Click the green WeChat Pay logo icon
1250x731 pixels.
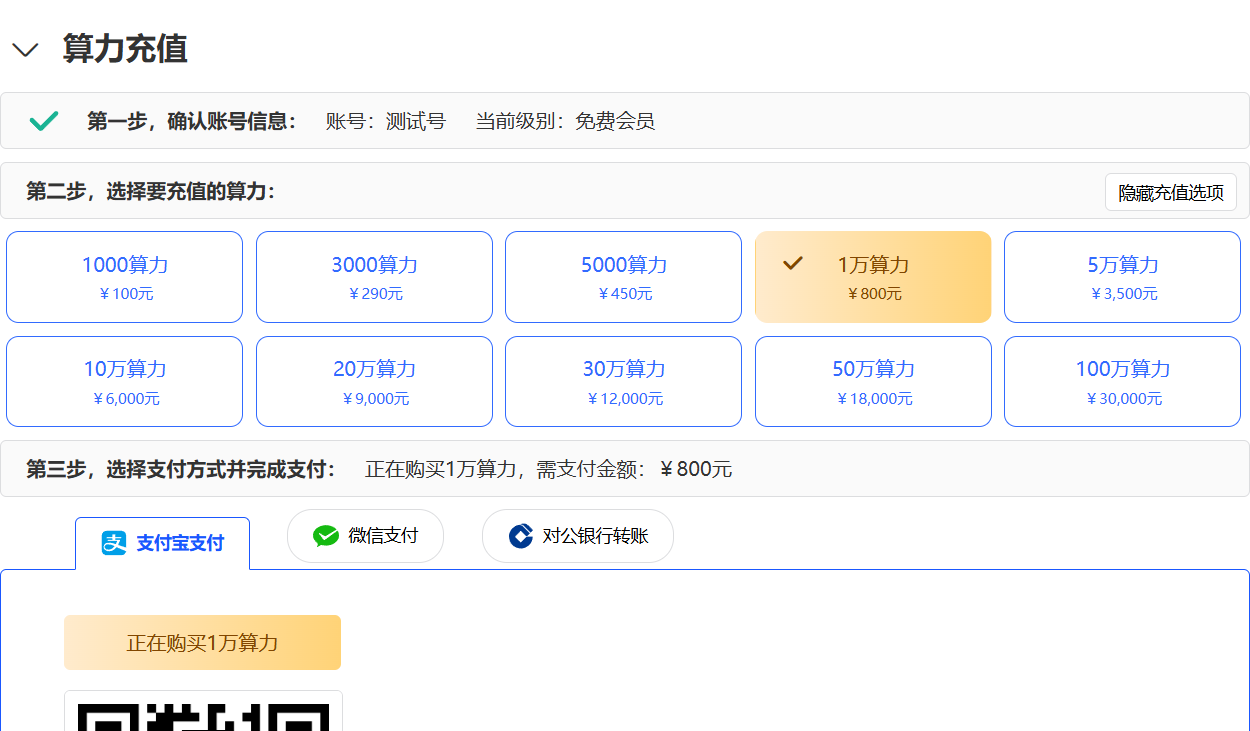[326, 536]
